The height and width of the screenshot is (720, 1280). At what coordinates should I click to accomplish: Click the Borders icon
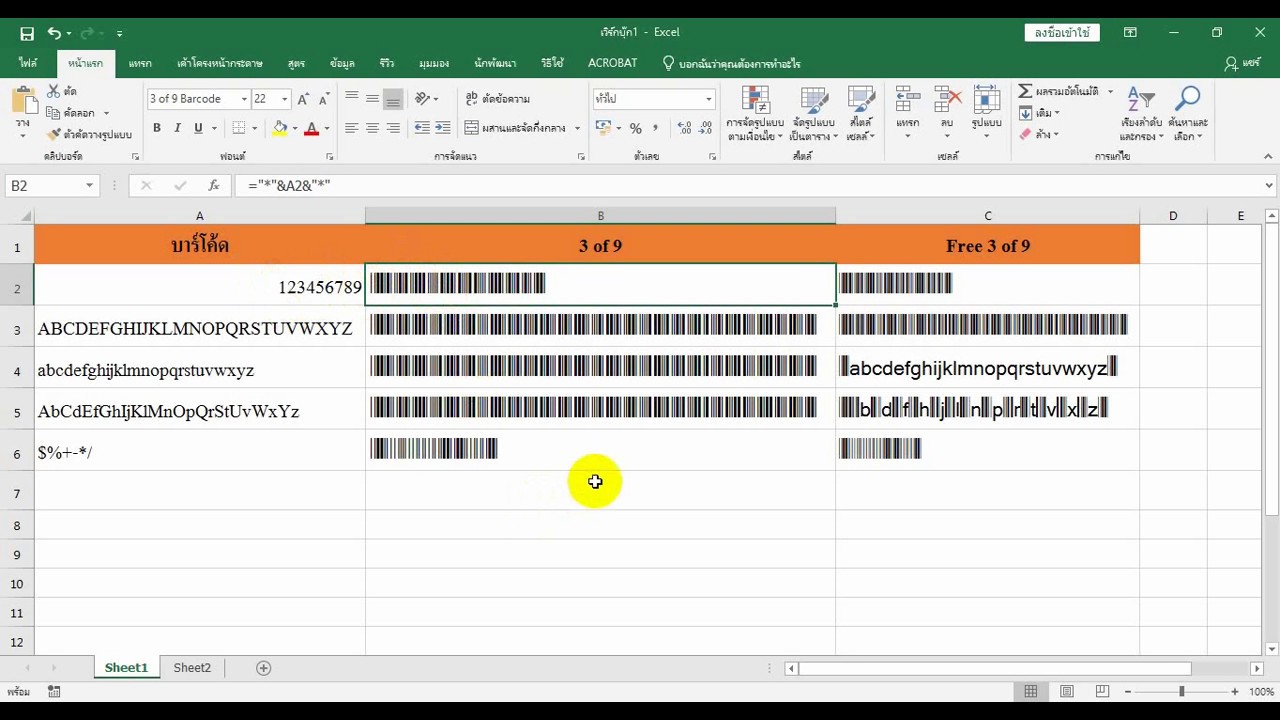pos(238,128)
